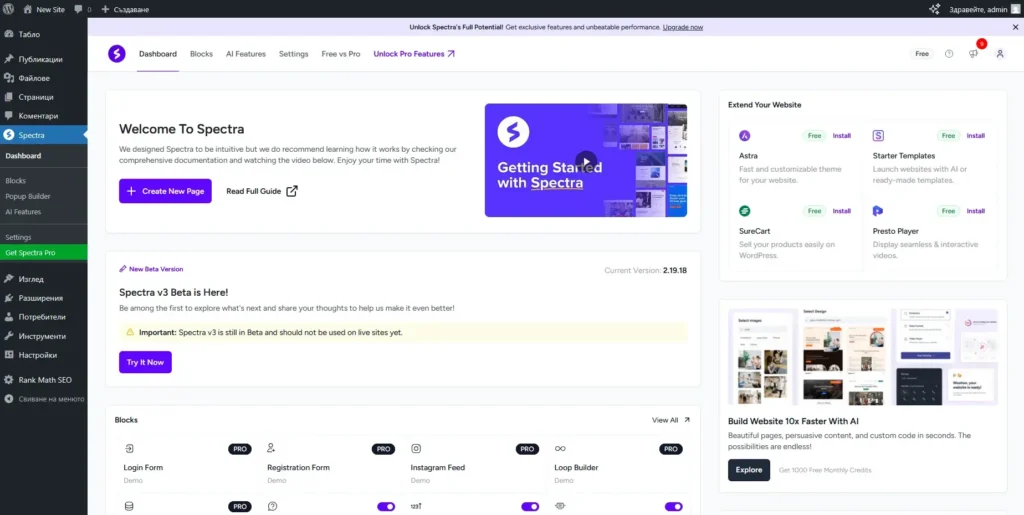This screenshot has height=515, width=1024.
Task: Open the Free vs Pro tab
Action: (341, 54)
